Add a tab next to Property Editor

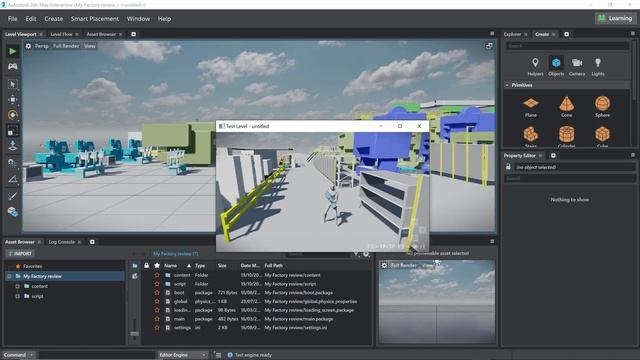point(553,156)
